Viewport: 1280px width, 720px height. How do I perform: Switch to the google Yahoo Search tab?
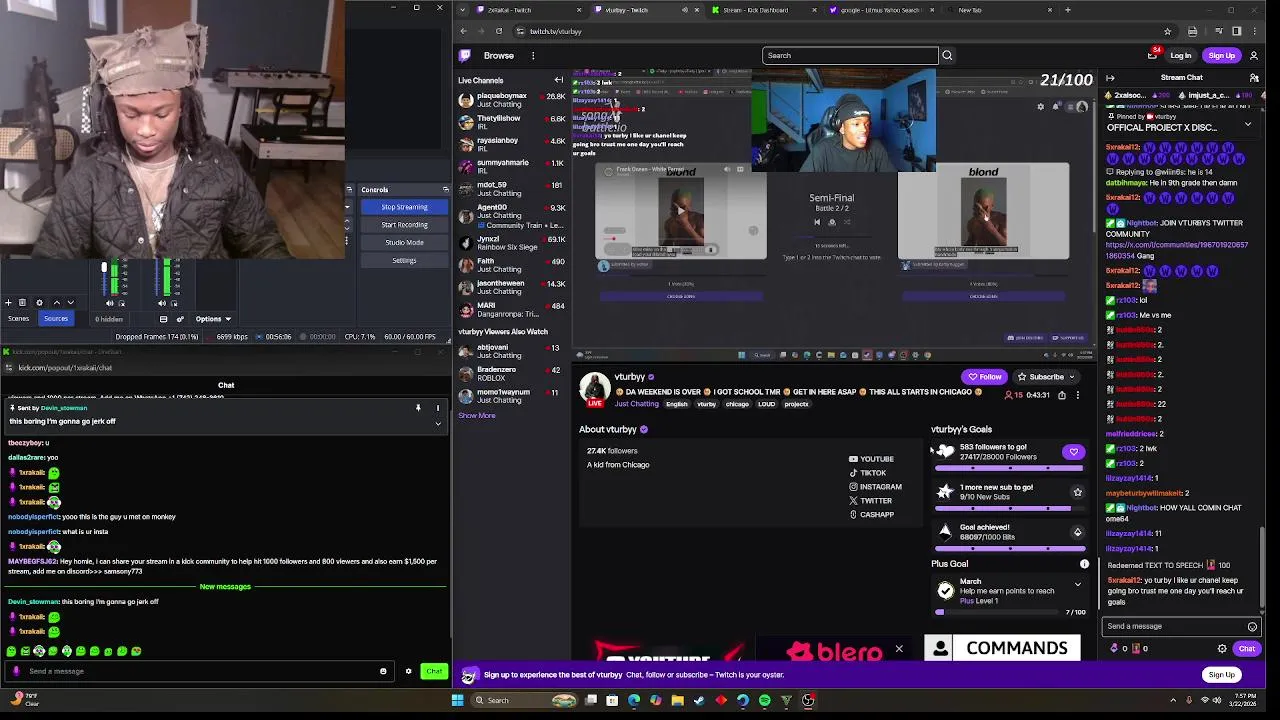click(881, 10)
